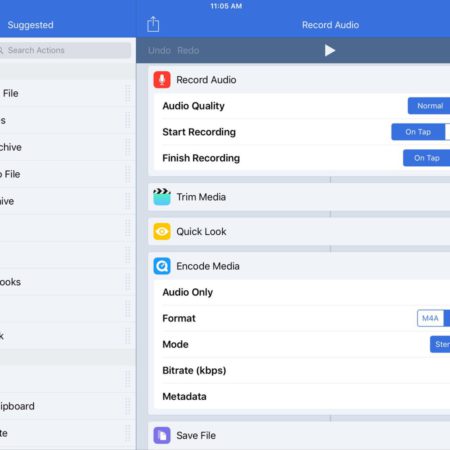Run the workflow with play button
The width and height of the screenshot is (450, 450).
(x=330, y=50)
